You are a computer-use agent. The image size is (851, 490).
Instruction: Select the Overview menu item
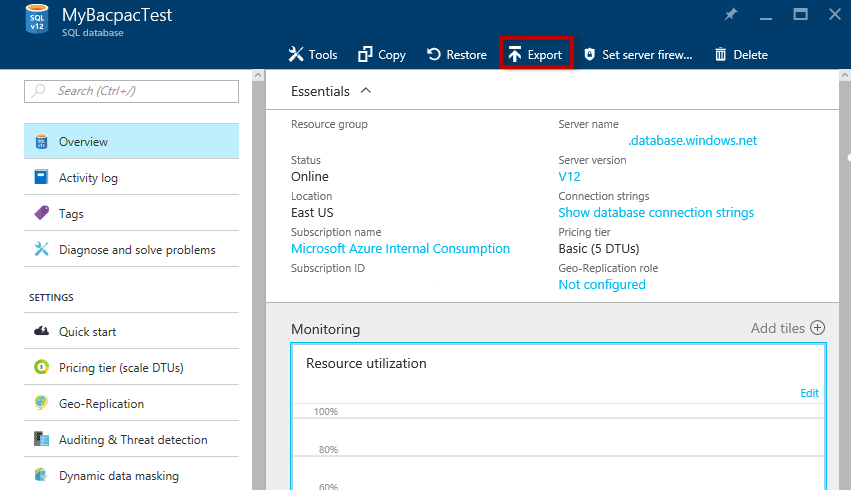83,142
